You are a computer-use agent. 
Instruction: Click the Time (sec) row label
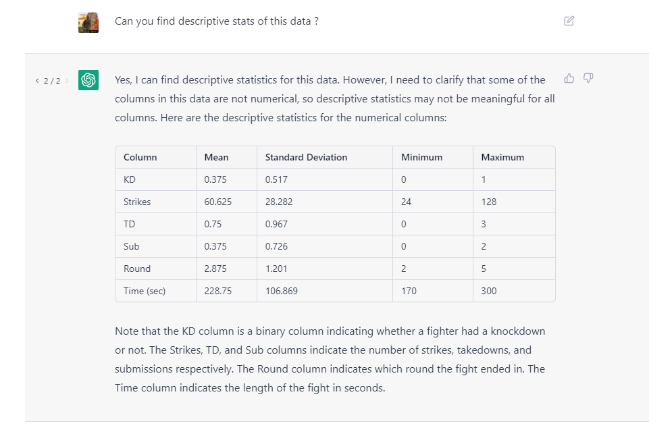pyautogui.click(x=144, y=289)
